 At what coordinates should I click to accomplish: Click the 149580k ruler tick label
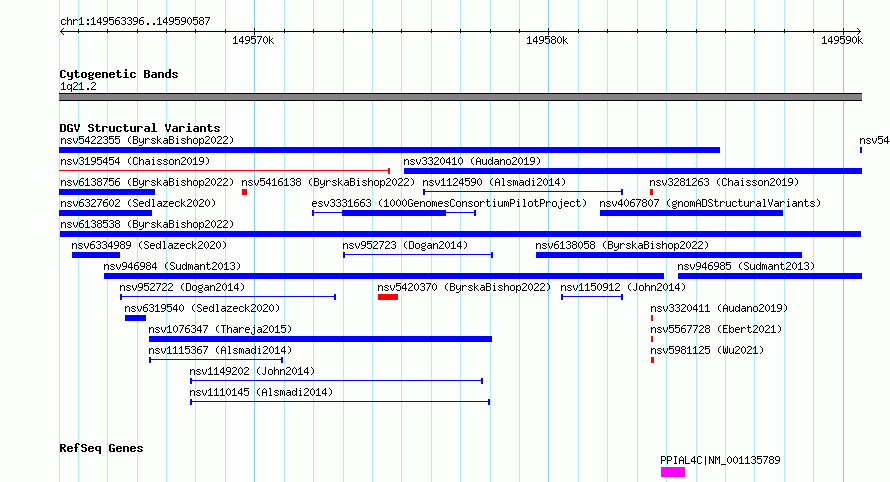[x=547, y=40]
